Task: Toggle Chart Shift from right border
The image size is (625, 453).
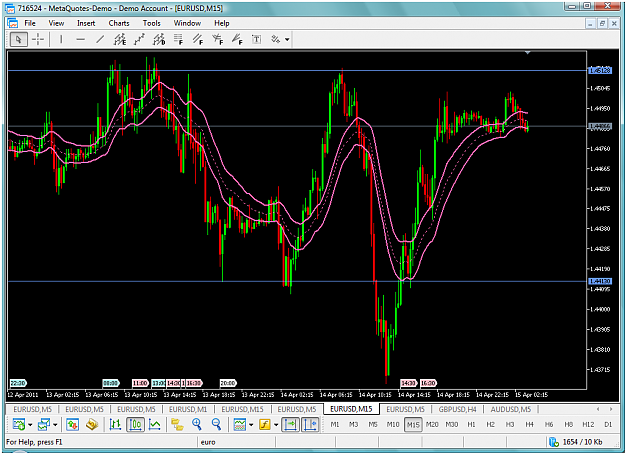Action: [310, 424]
